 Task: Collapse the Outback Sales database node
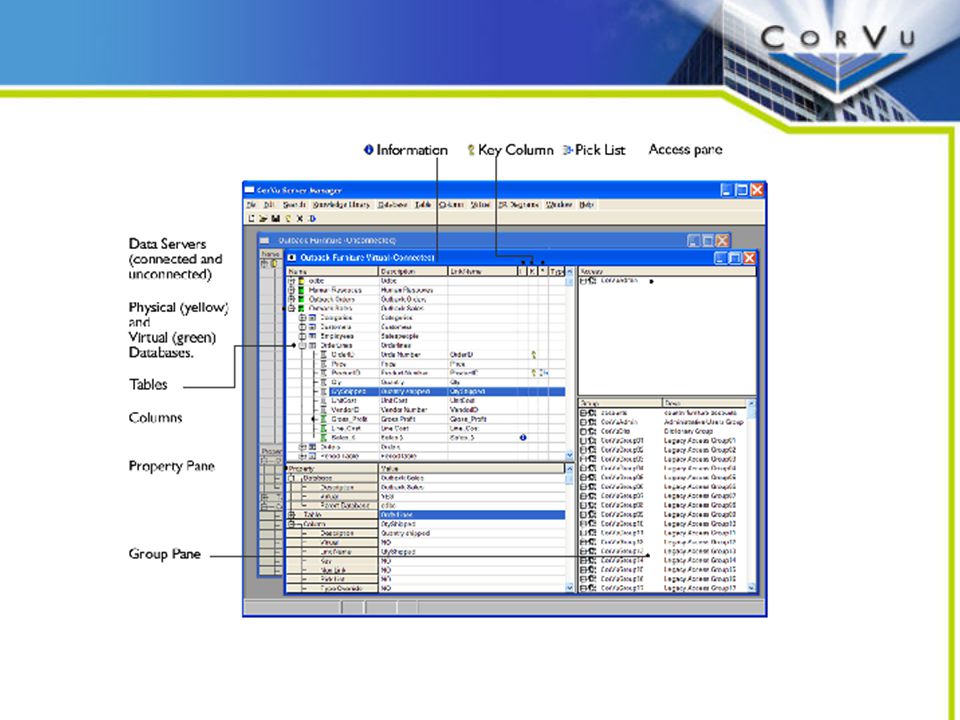tap(291, 309)
